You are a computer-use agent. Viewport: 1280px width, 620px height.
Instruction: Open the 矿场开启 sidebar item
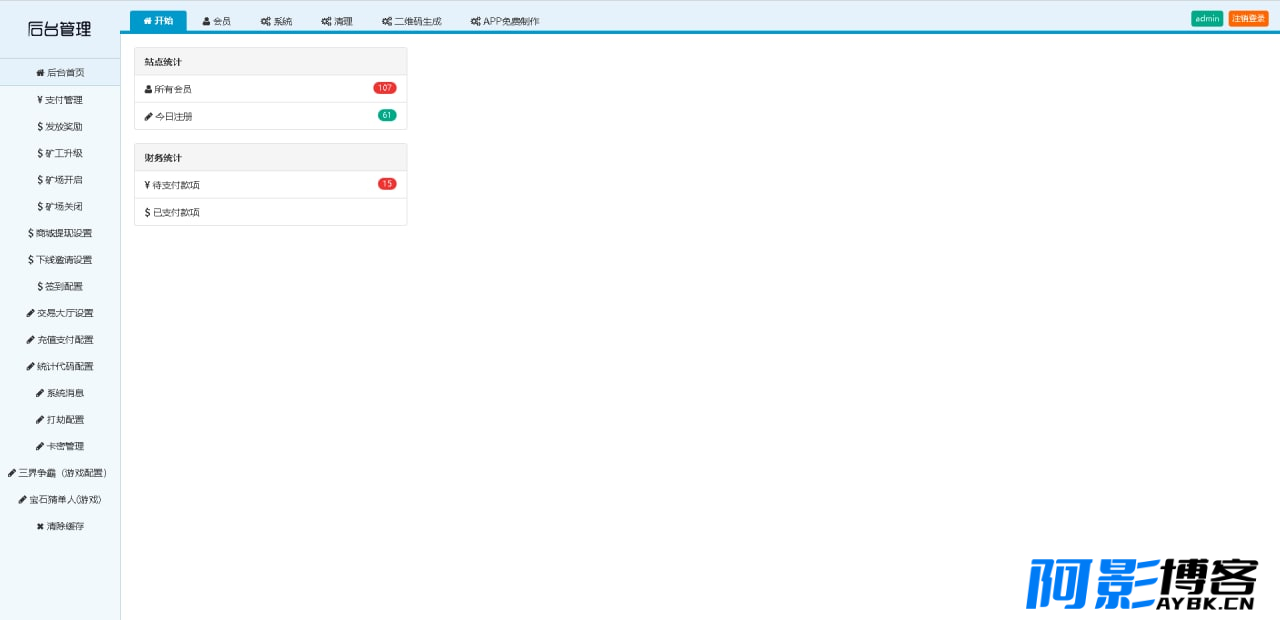(x=60, y=180)
